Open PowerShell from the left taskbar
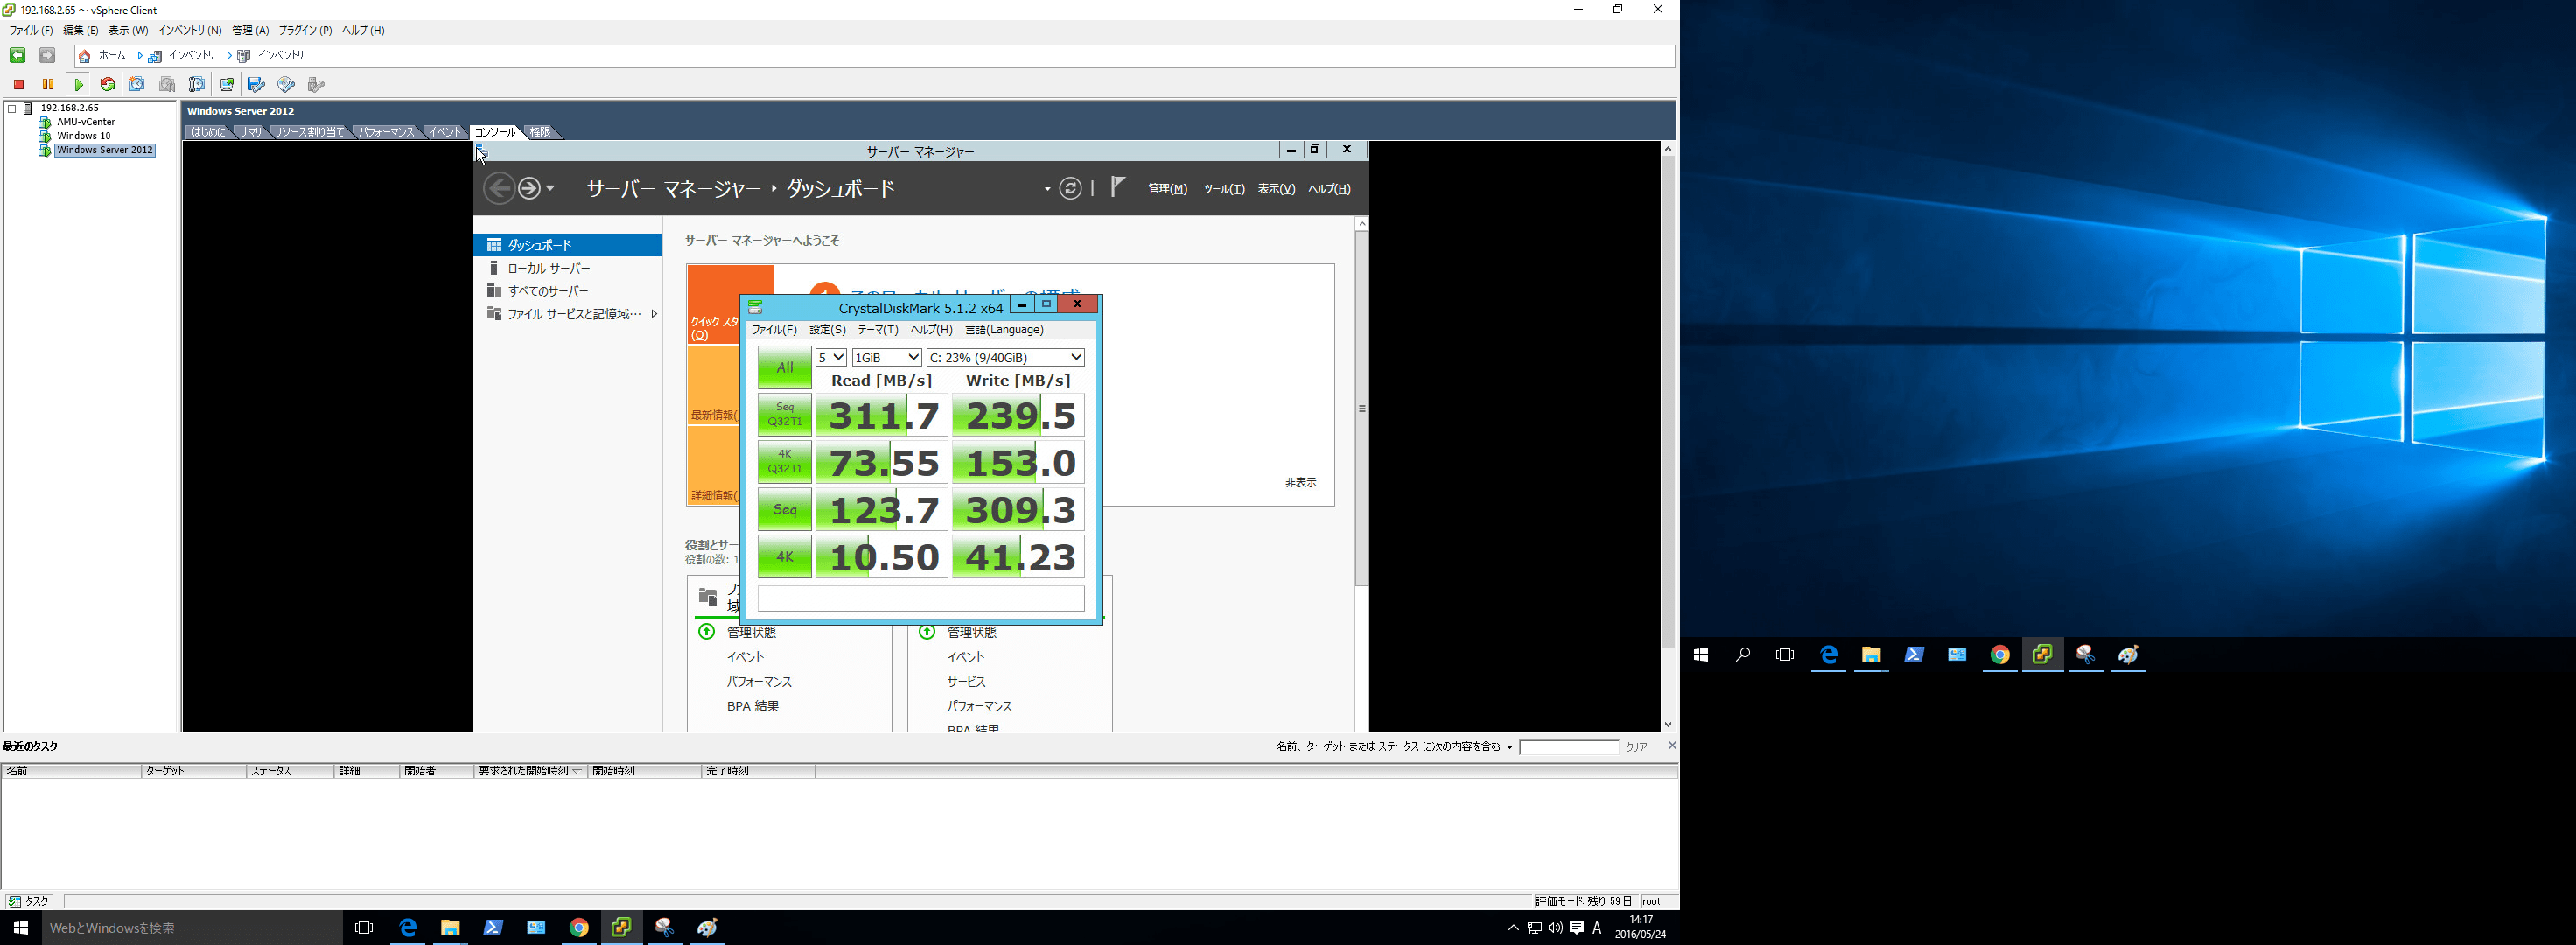Viewport: 2576px width, 945px height. point(493,928)
